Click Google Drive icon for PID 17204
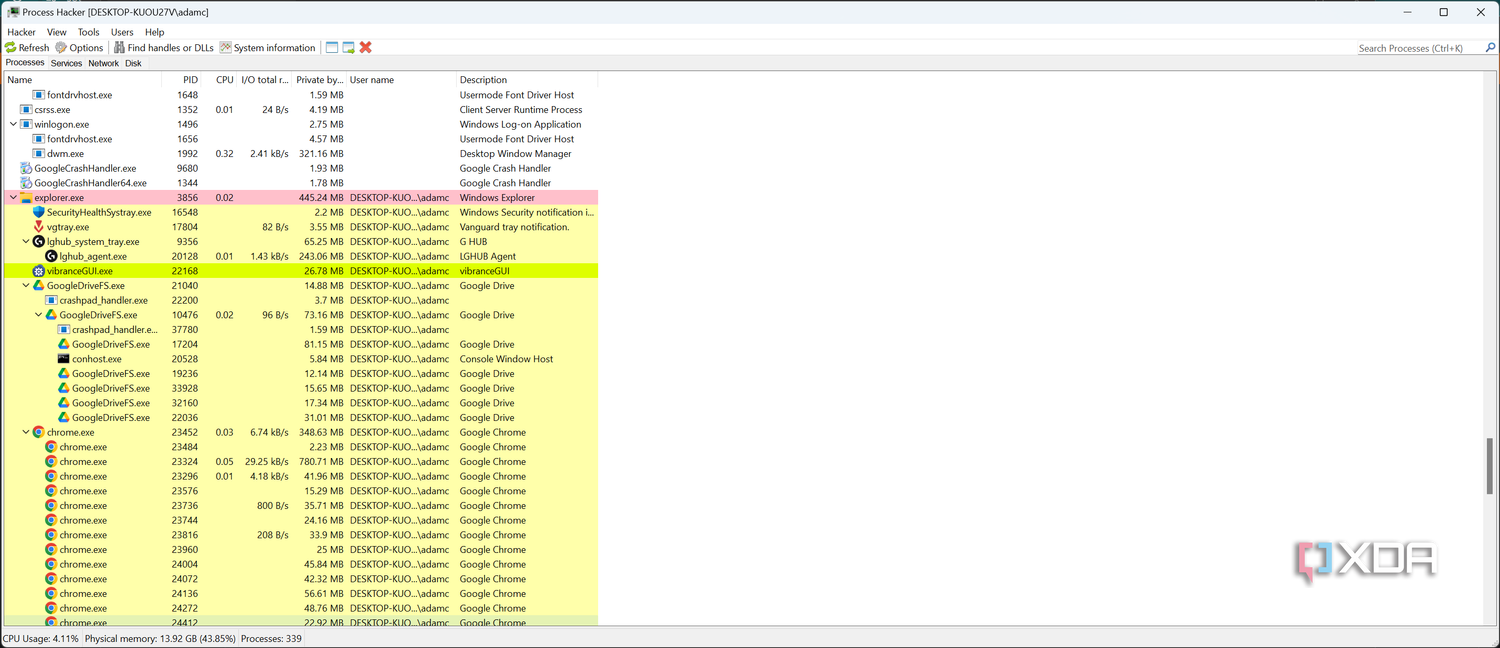Screen dimensions: 1500x648 (64, 344)
